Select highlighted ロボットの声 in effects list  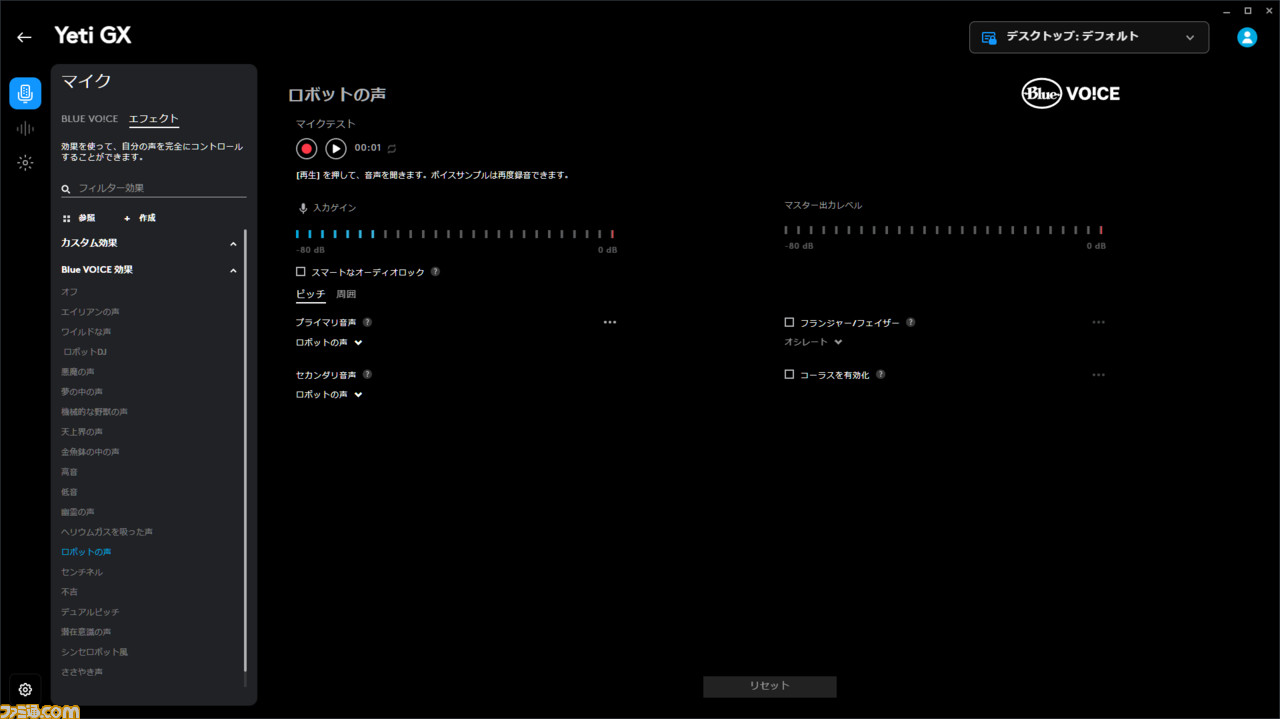[86, 552]
